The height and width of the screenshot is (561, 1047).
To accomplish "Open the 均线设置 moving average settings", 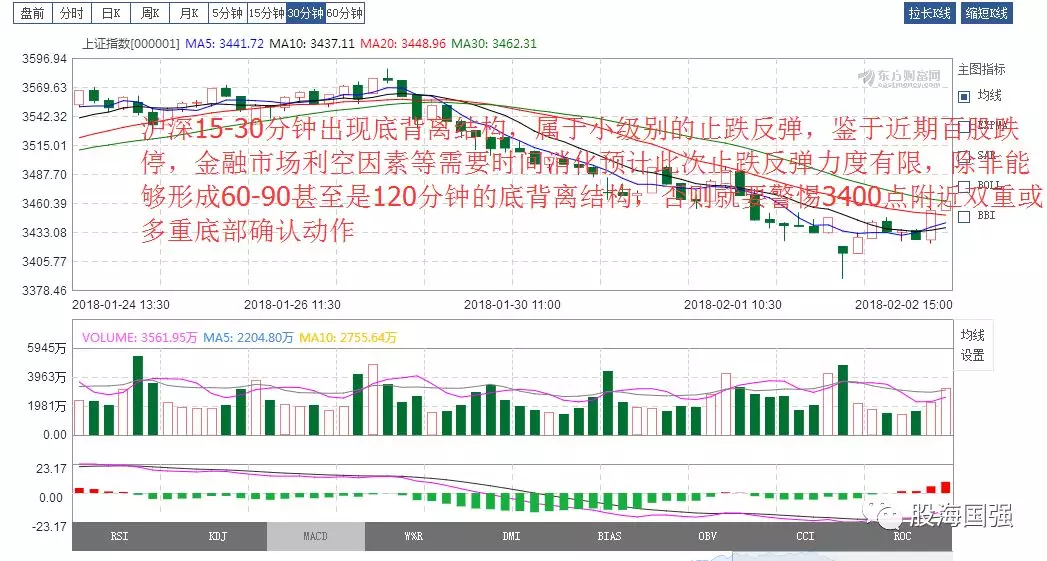I will tap(973, 345).
